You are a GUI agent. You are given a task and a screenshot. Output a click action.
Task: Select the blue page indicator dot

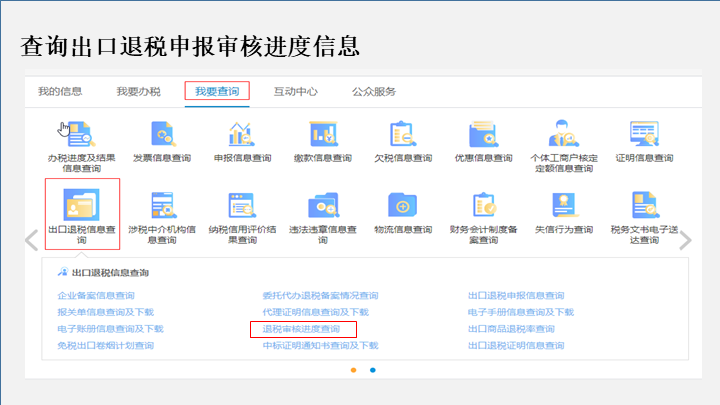pos(373,370)
